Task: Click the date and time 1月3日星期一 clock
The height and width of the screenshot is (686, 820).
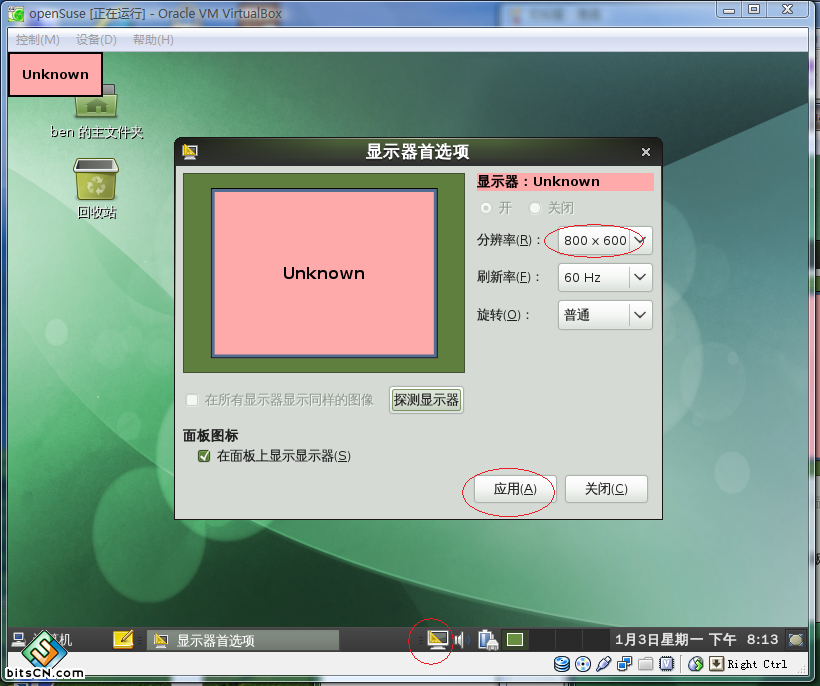Action: point(696,639)
